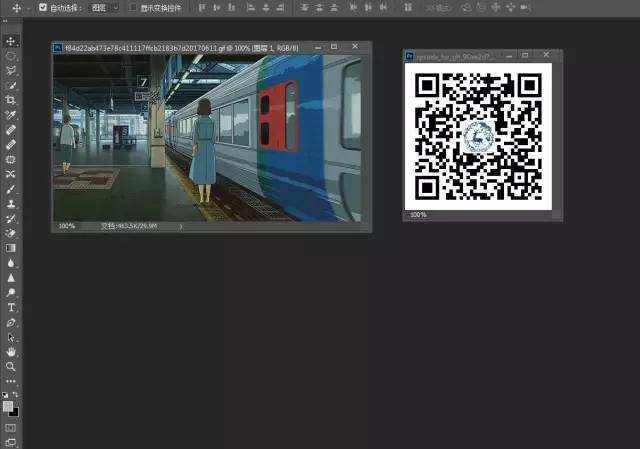Pick the Eyedropper tool

12,115
